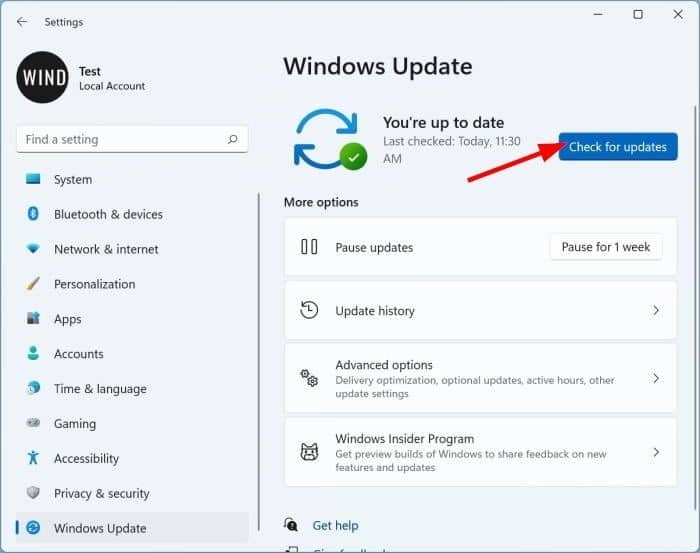
Task: Click the Personalization paintbrush icon
Action: pyautogui.click(x=33, y=284)
